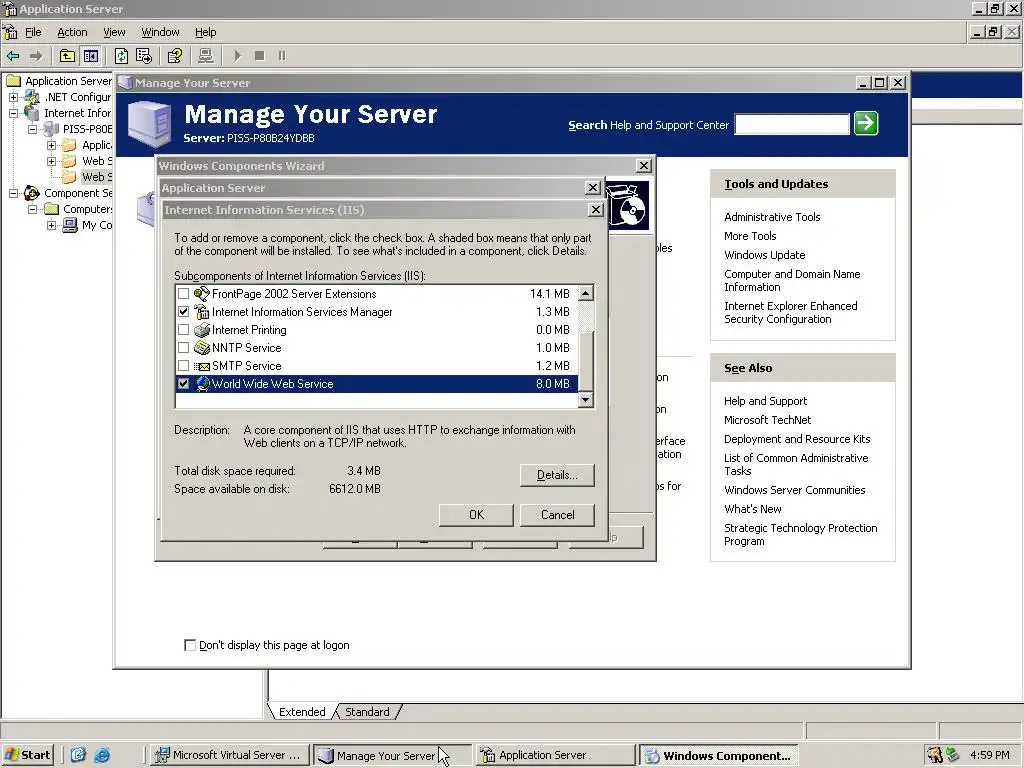The height and width of the screenshot is (768, 1024).
Task: Expand the .NET Configuration tree node
Action: pyautogui.click(x=13, y=97)
